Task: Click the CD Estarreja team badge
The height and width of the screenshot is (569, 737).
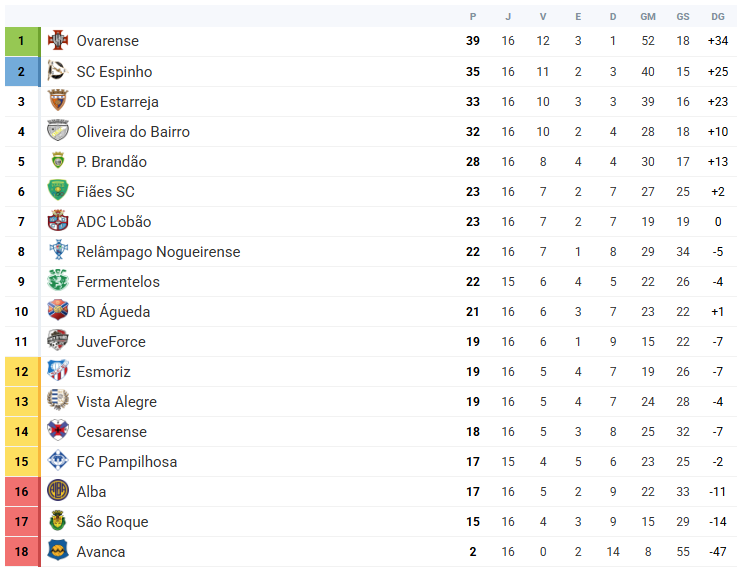Action: [x=58, y=101]
